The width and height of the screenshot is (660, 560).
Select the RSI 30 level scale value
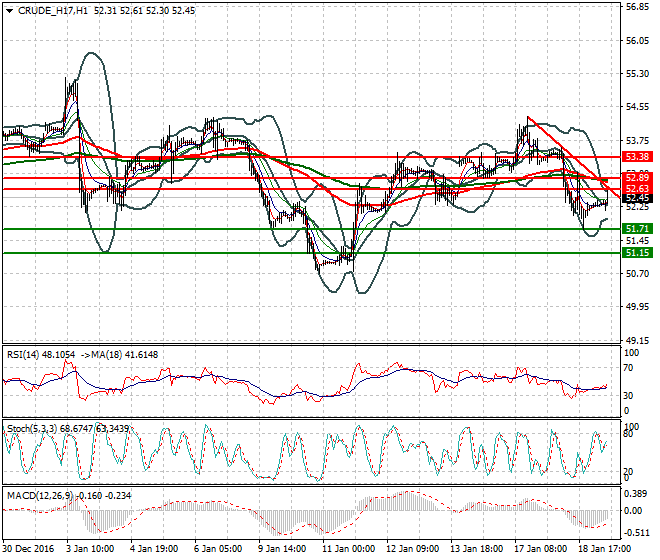tap(628, 395)
